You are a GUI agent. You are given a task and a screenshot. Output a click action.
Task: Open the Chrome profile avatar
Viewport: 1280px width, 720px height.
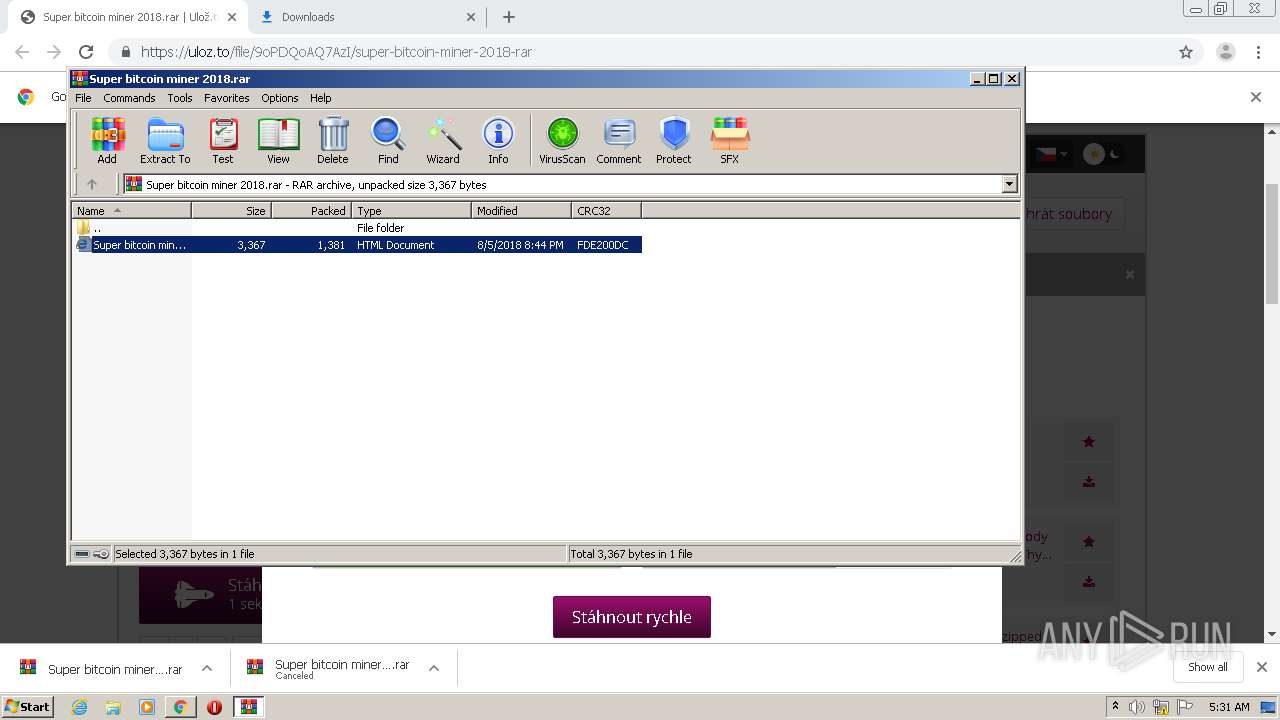[1225, 52]
